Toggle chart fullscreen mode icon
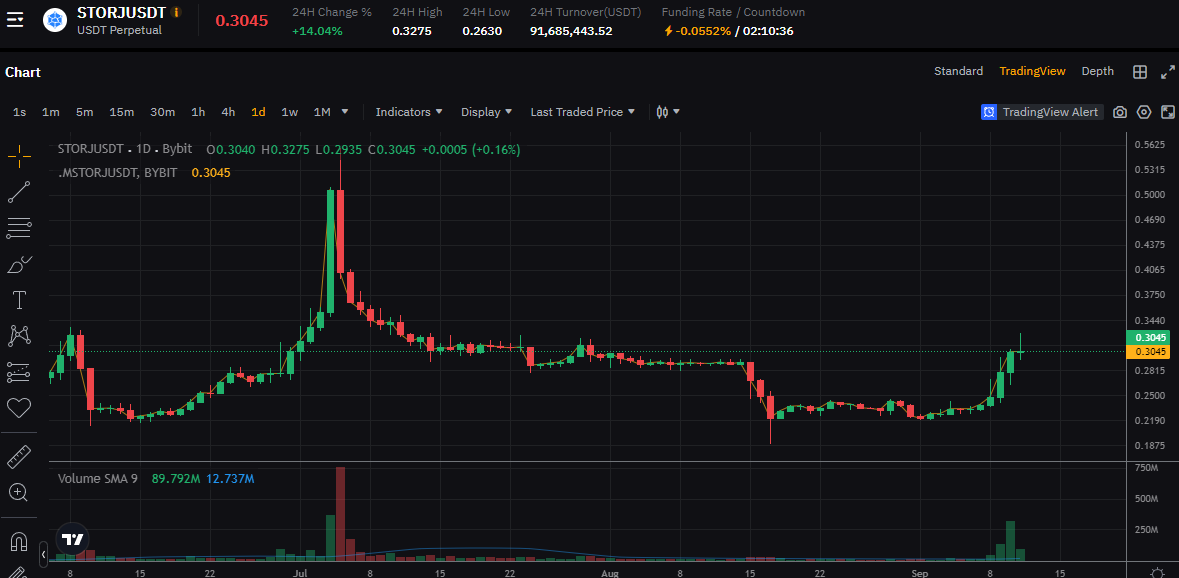 [x=1168, y=112]
